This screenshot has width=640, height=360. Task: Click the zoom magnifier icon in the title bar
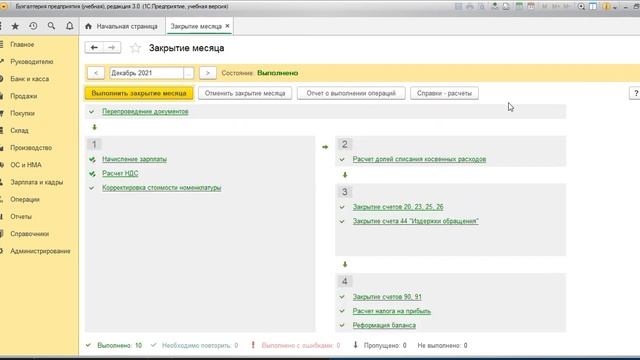tap(581, 7)
